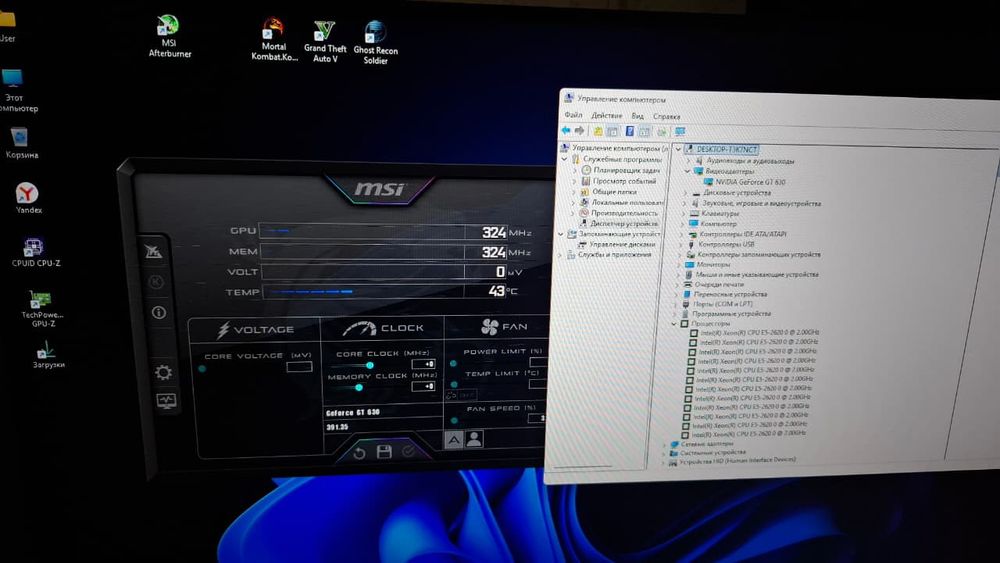This screenshot has width=1000, height=563.
Task: Click Back arrow in Computer Management toolbar
Action: tap(566, 131)
